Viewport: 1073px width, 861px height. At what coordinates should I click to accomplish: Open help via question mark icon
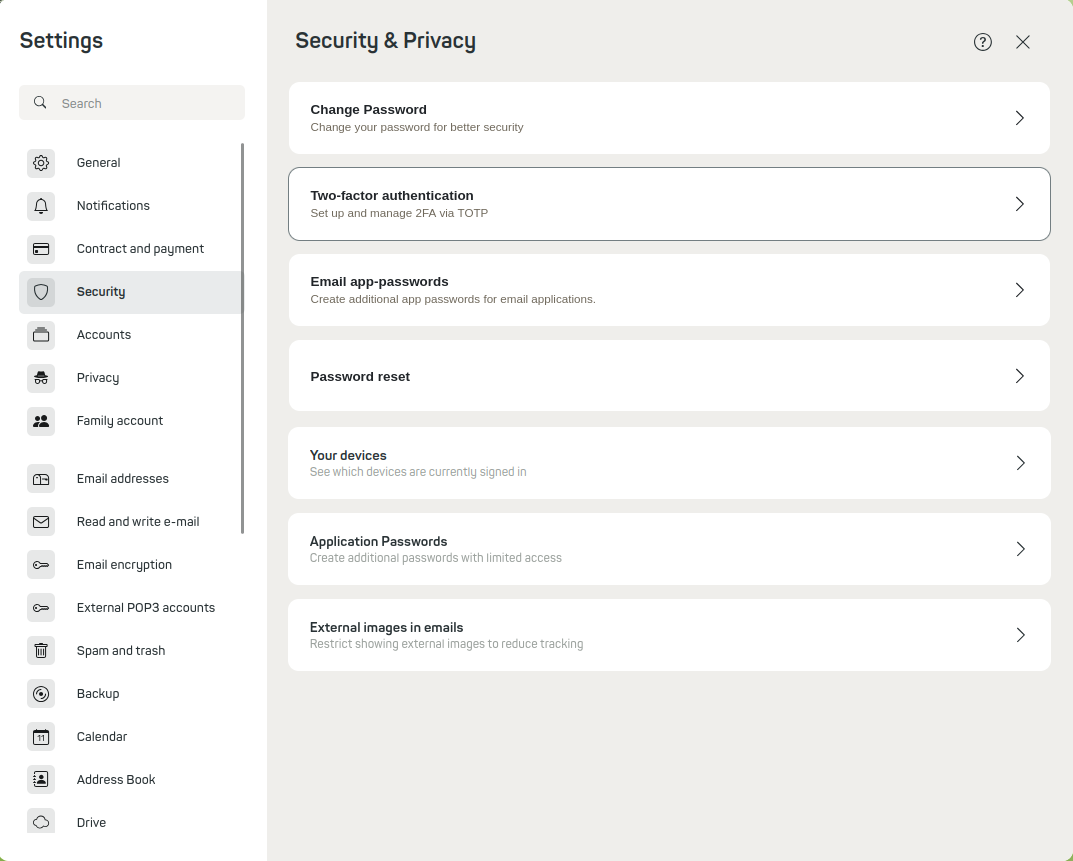pos(983,42)
